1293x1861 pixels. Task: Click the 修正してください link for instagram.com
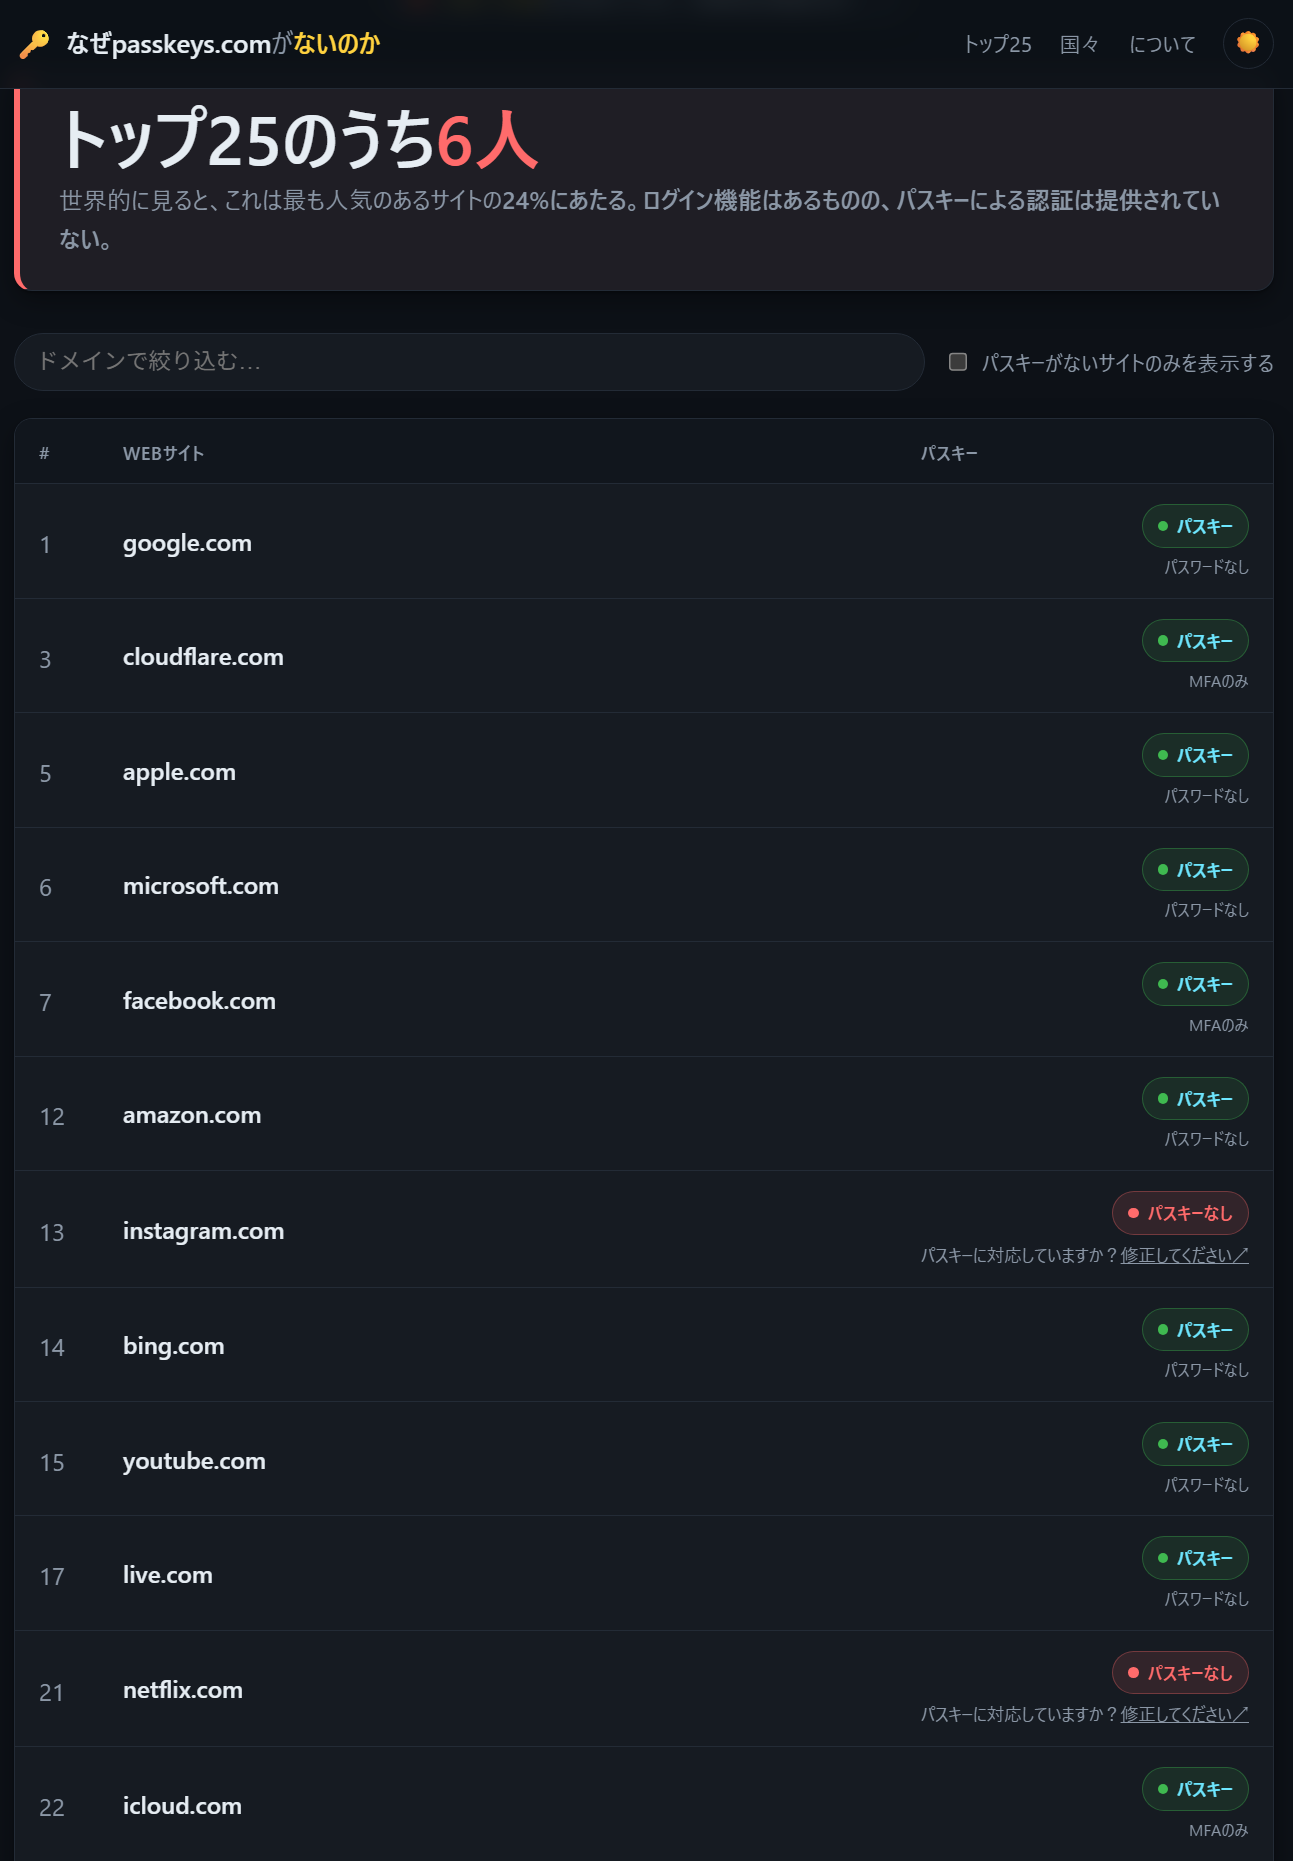[1184, 1255]
